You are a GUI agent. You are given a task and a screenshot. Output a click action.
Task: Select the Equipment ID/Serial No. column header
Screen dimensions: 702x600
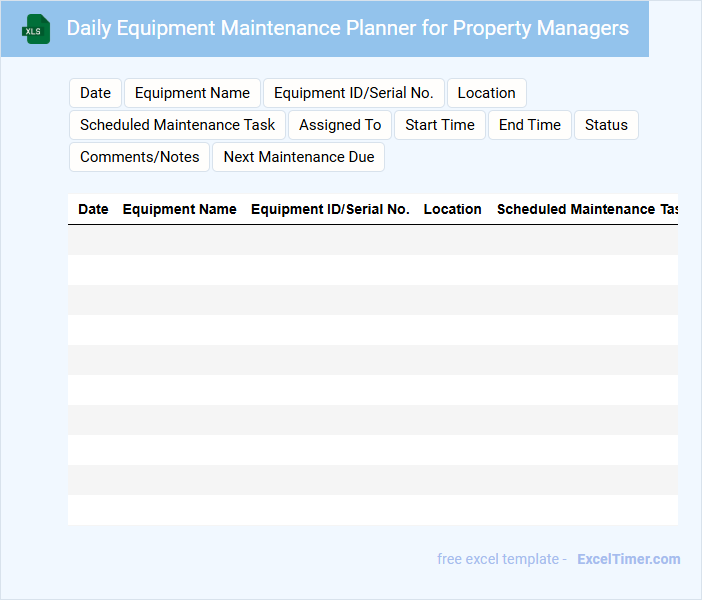(x=330, y=209)
